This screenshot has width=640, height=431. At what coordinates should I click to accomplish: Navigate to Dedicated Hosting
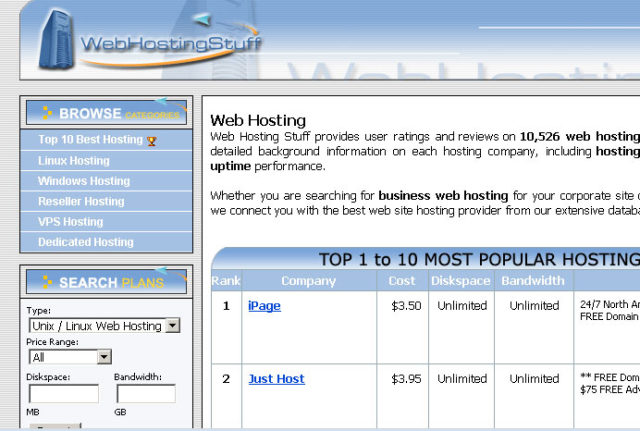(86, 242)
